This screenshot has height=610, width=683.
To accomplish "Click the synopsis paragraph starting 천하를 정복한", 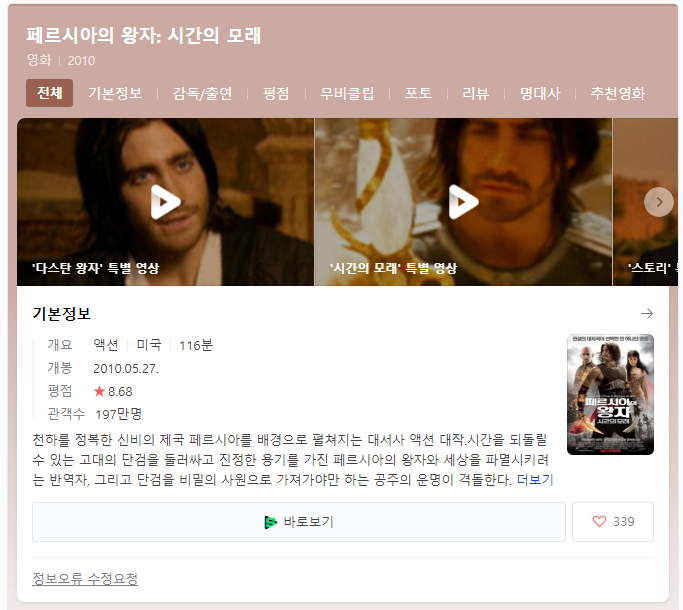I will (293, 460).
